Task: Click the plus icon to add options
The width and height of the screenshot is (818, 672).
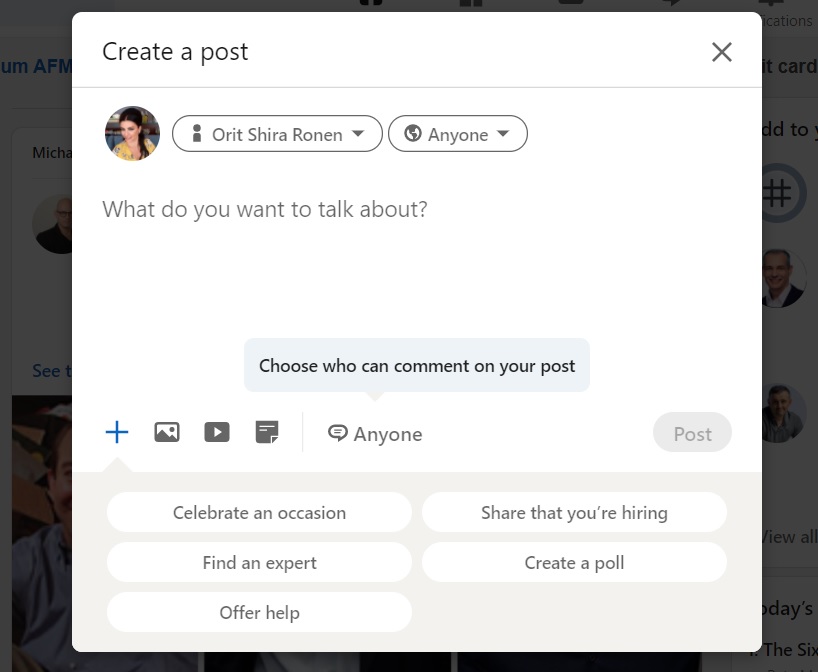Action: tap(117, 433)
